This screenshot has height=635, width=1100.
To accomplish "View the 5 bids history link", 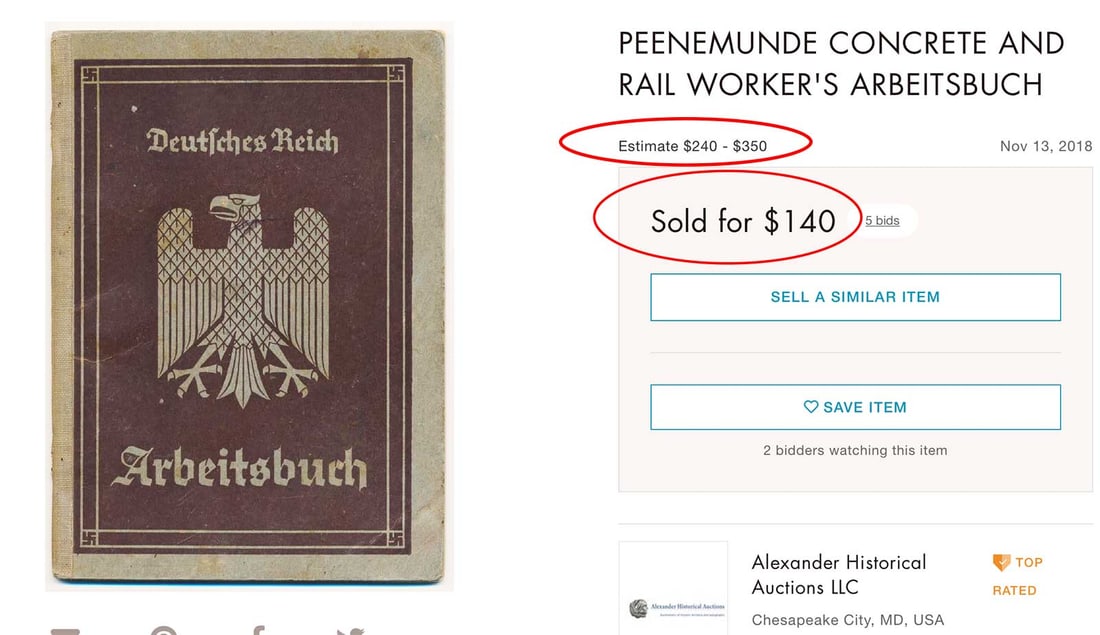I will [882, 220].
